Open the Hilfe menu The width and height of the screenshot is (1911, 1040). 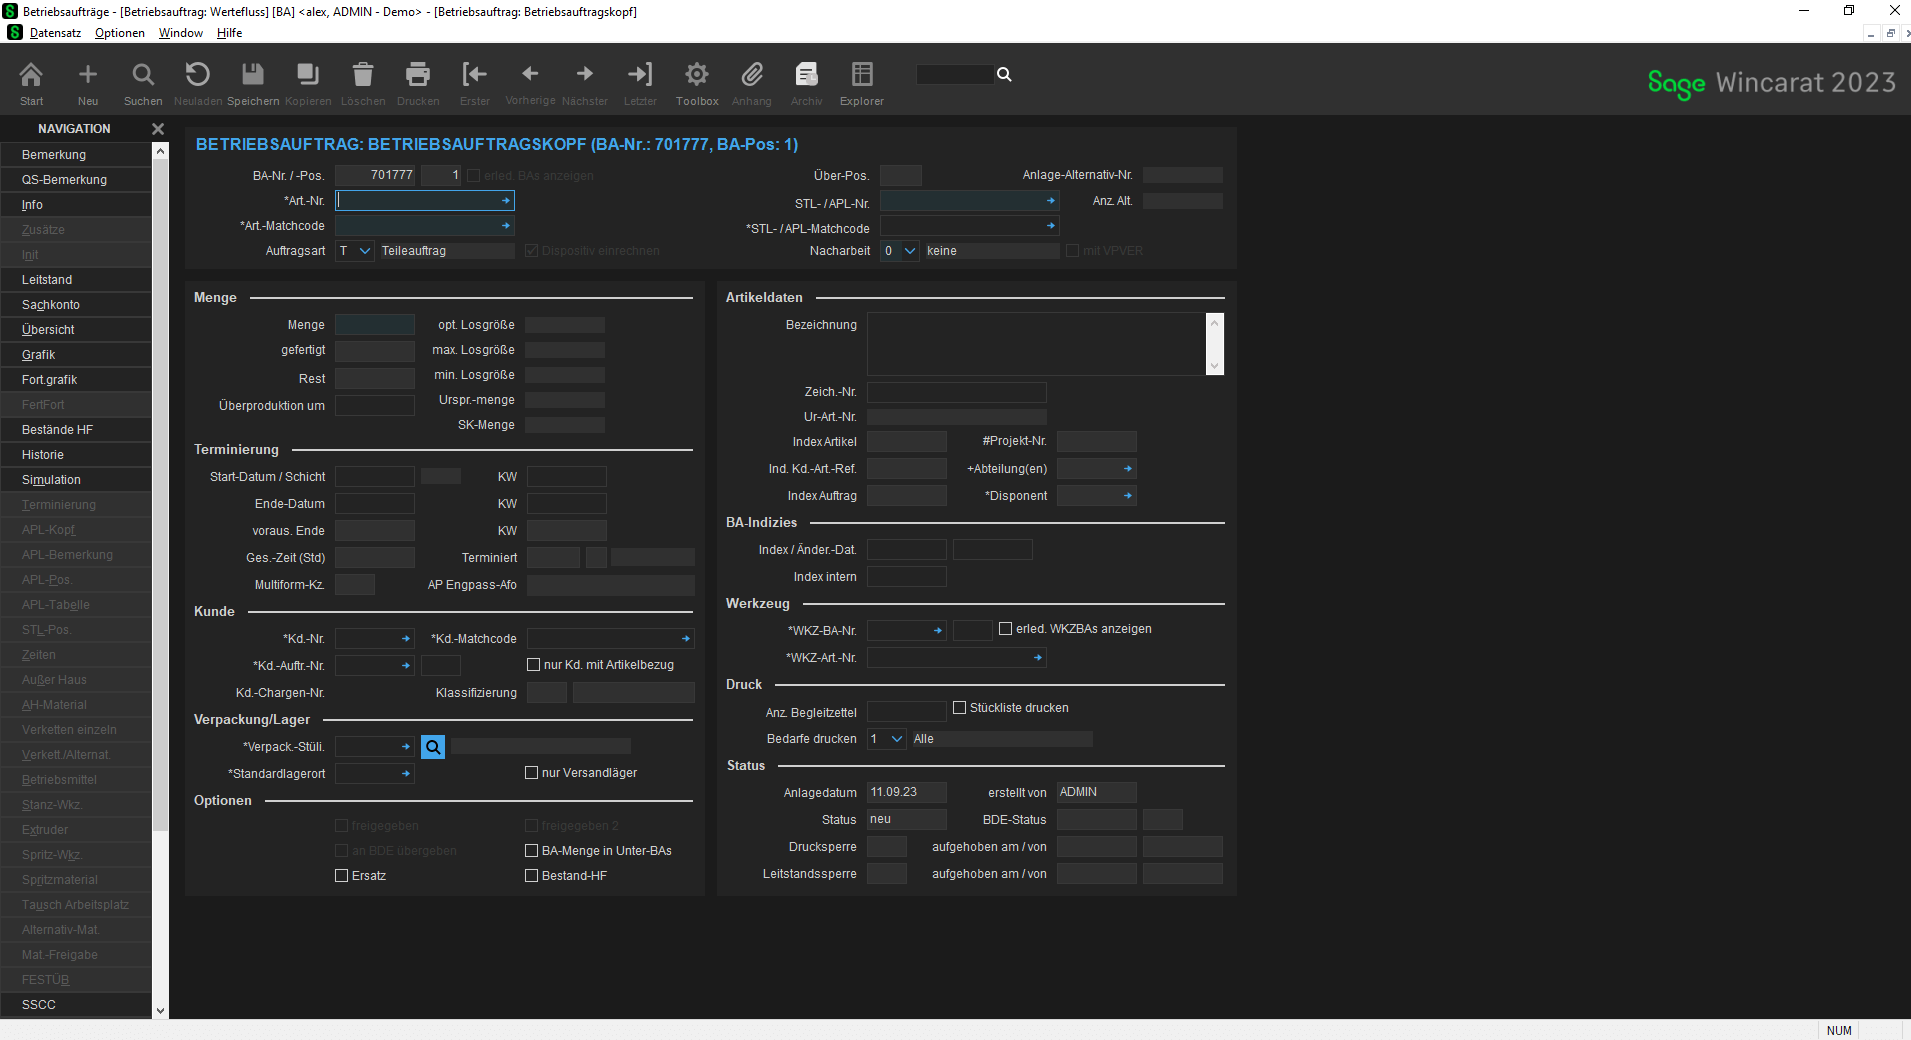tap(230, 33)
